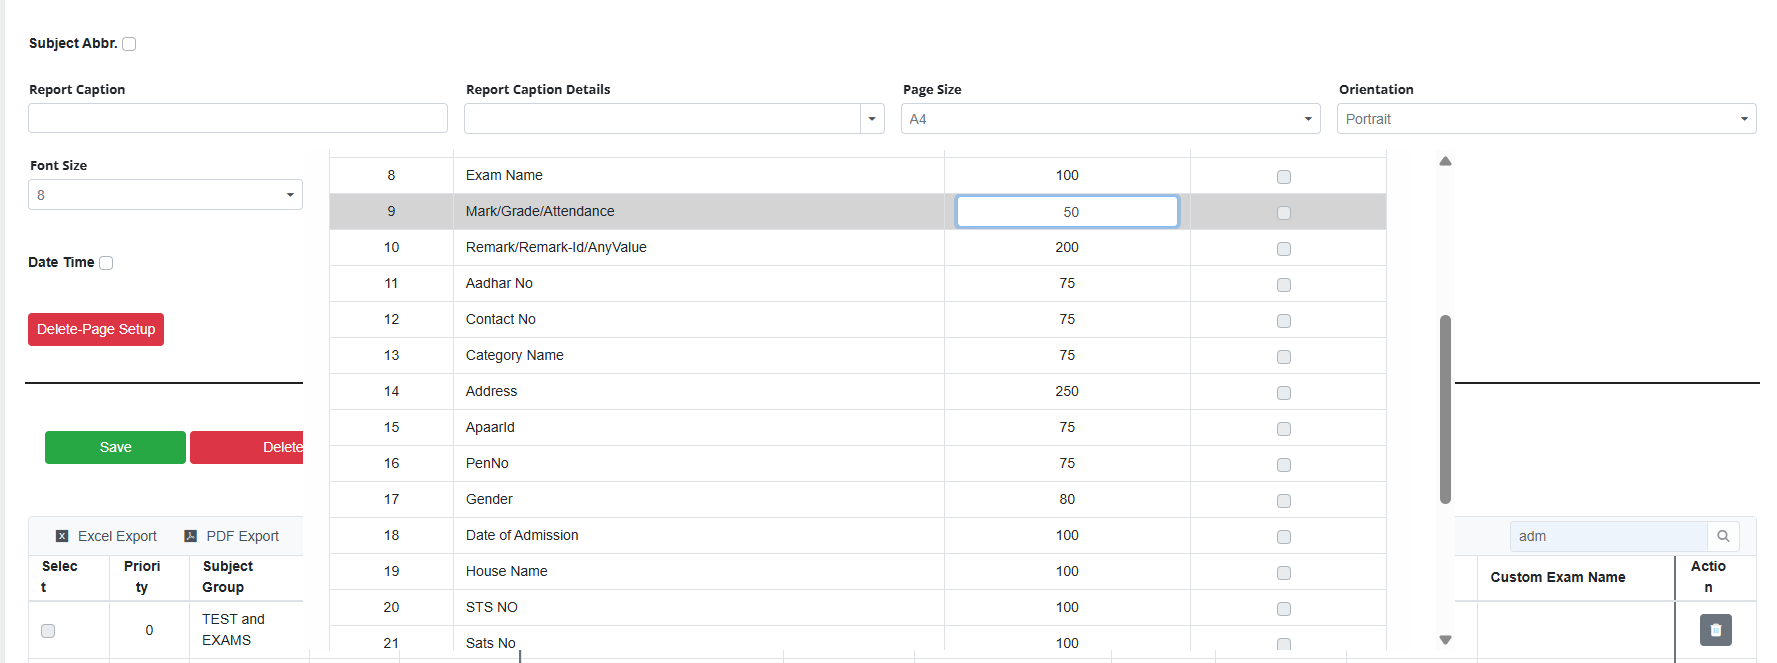This screenshot has height=663, width=1777.
Task: Click the width field for Mark/Grade/Attendance
Action: [1067, 212]
